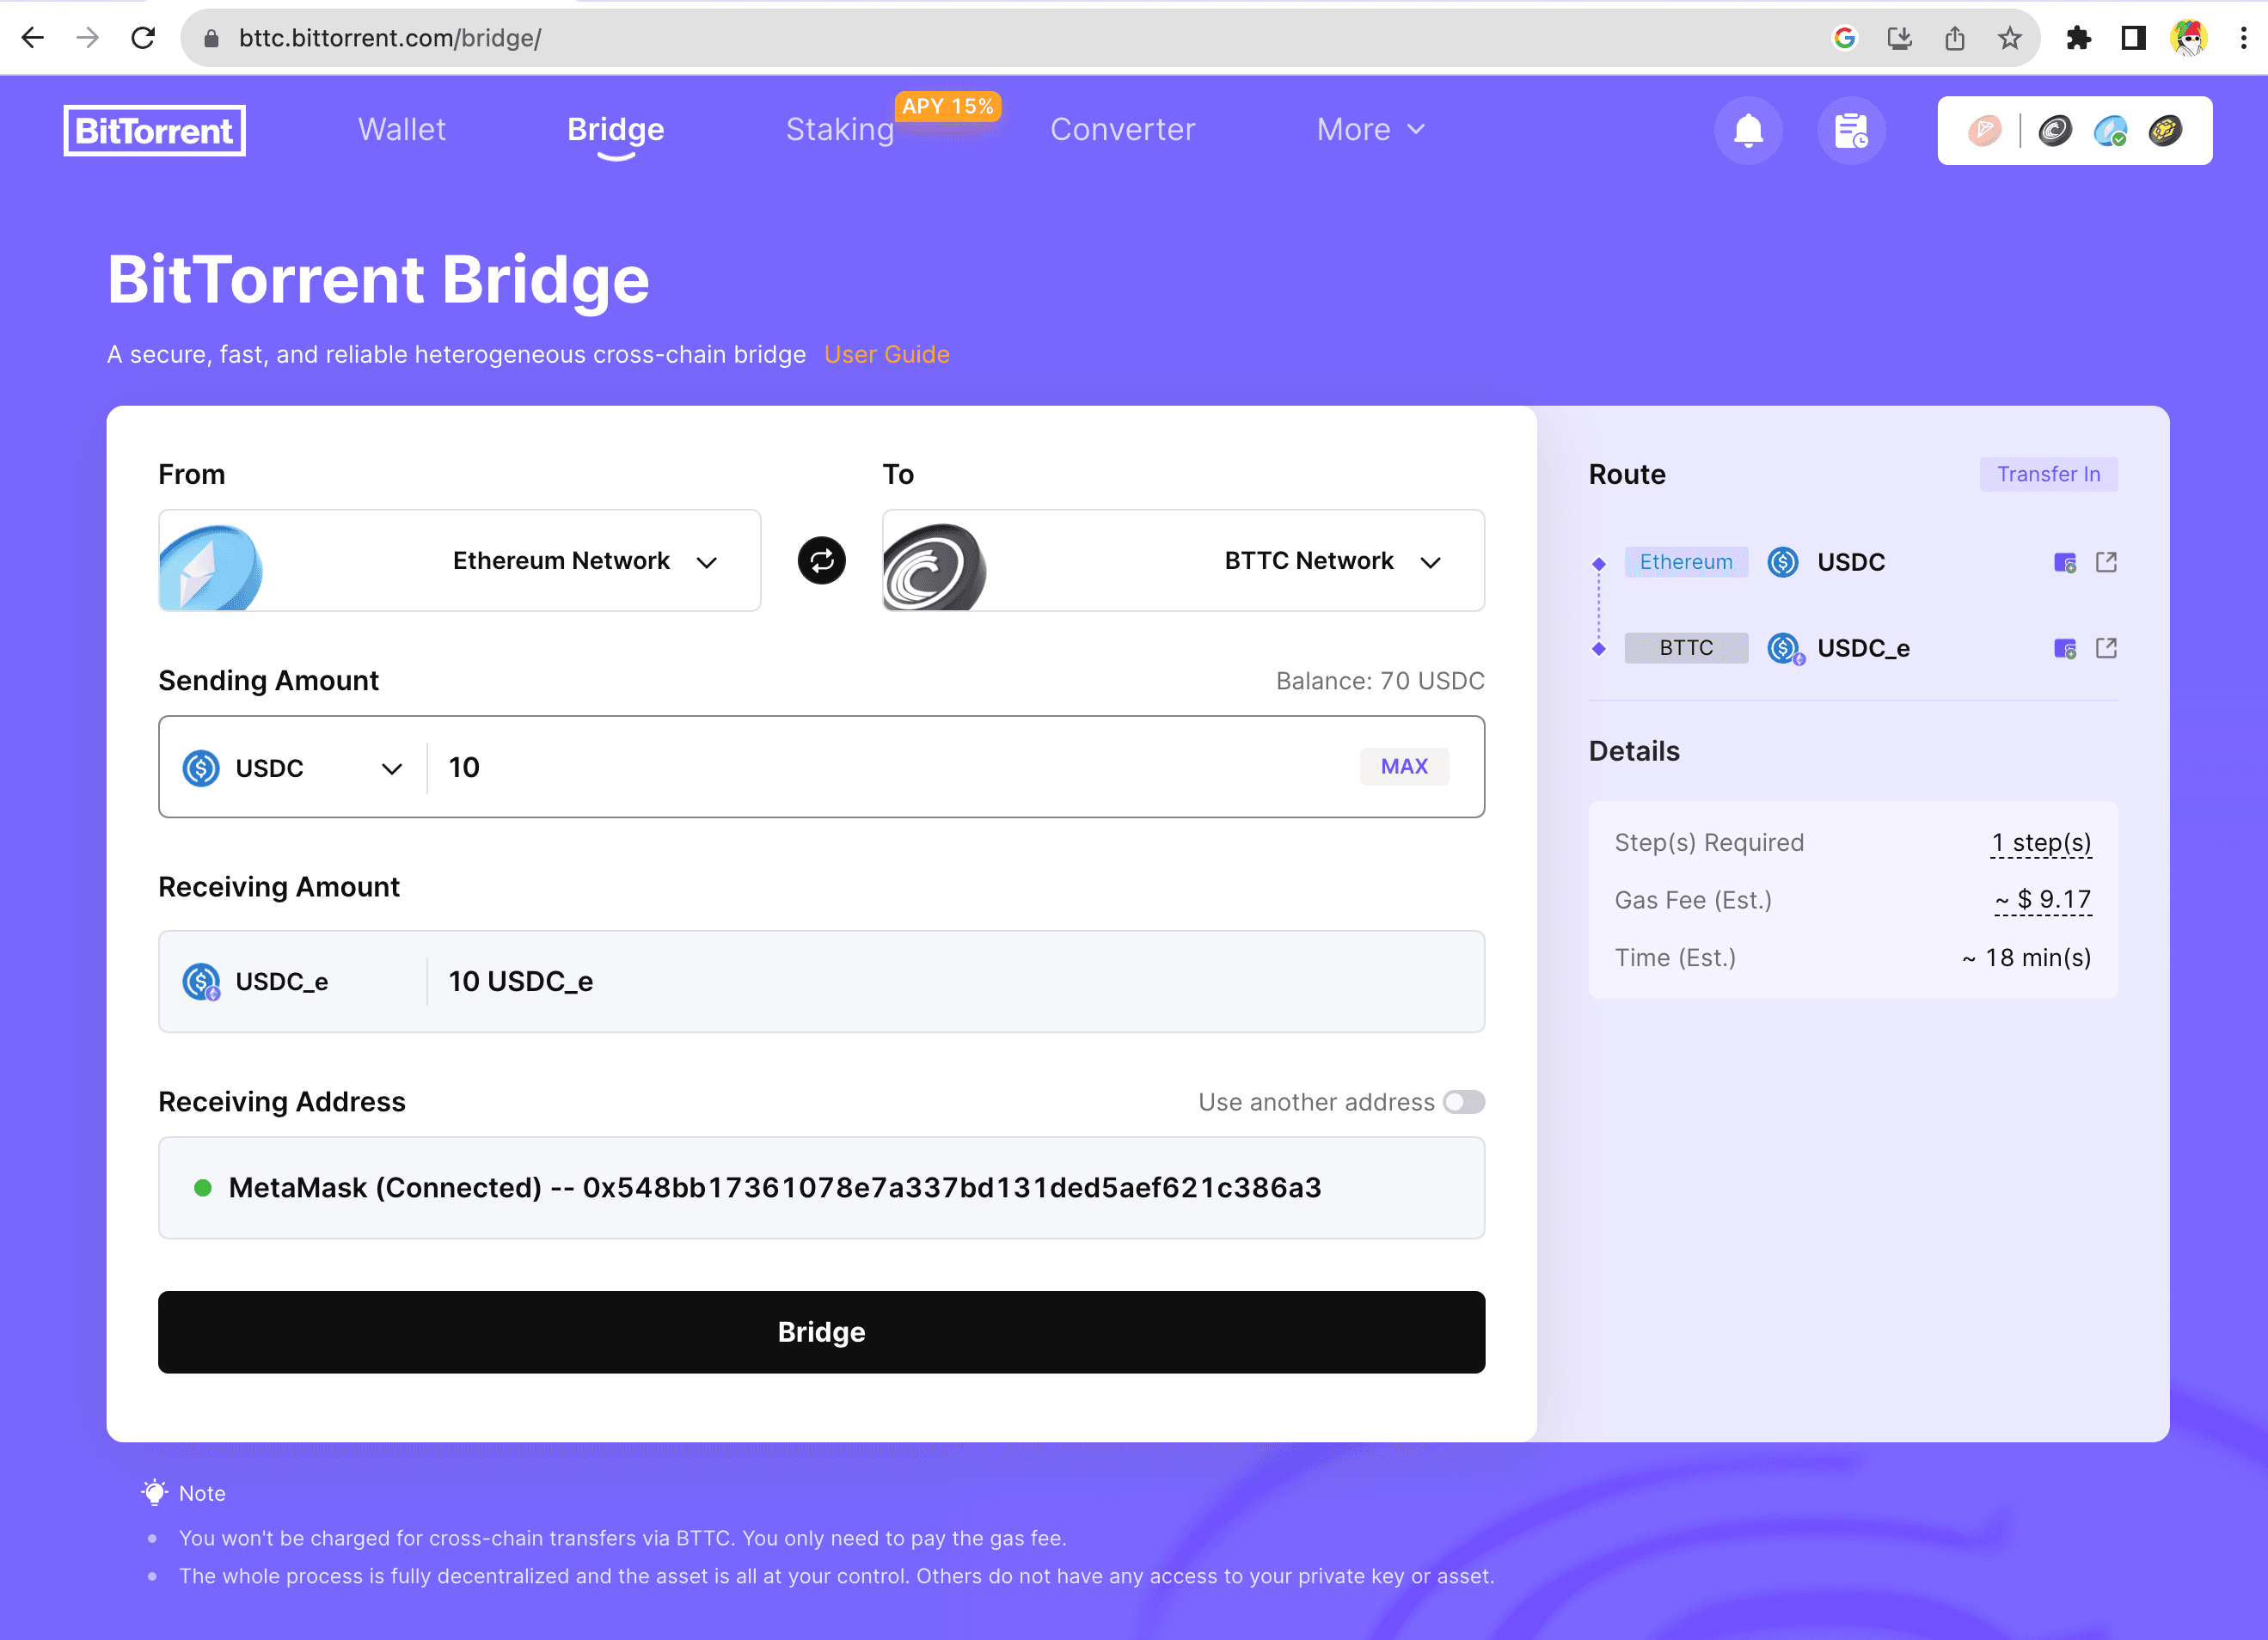The width and height of the screenshot is (2268, 1640).
Task: Open the Wallet tab
Action: pos(402,130)
